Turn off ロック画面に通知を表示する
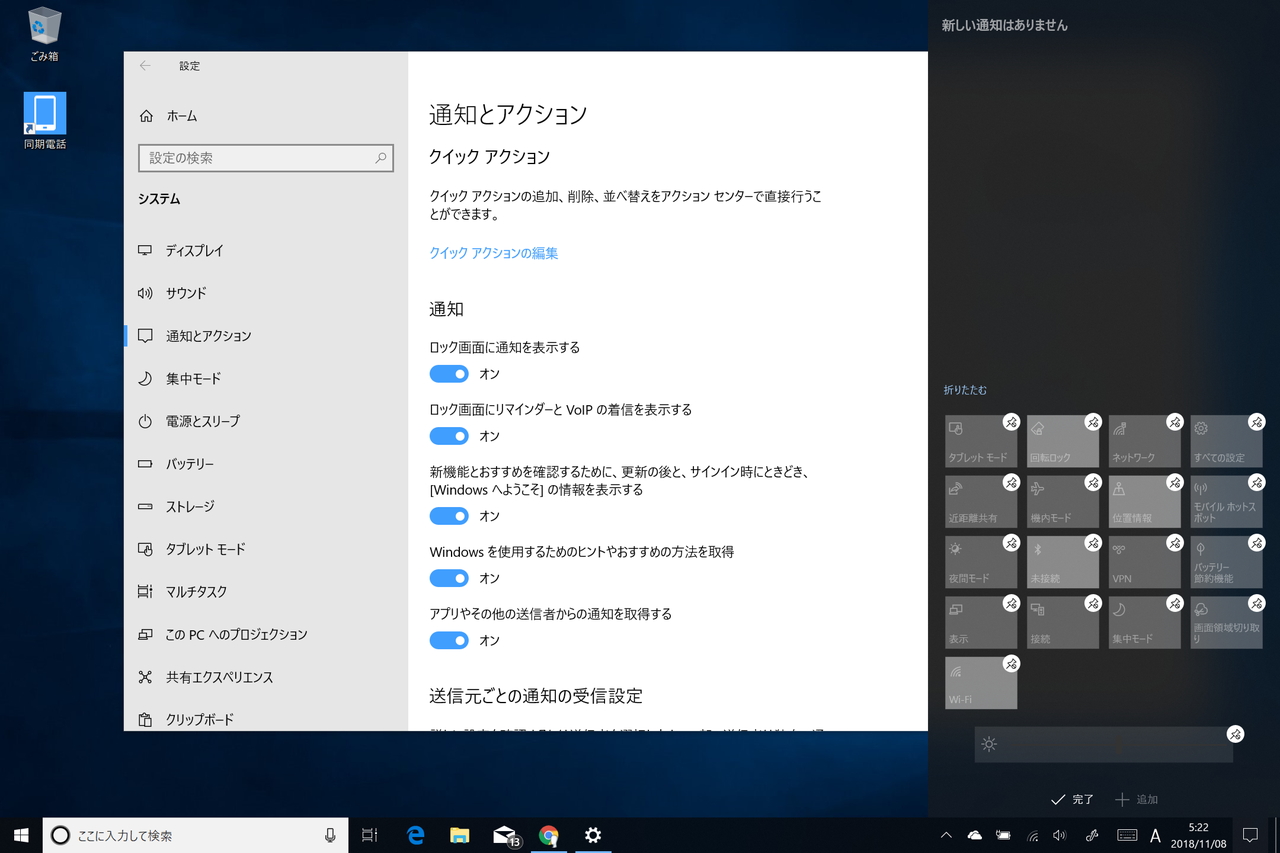Image resolution: width=1280 pixels, height=853 pixels. (x=449, y=373)
